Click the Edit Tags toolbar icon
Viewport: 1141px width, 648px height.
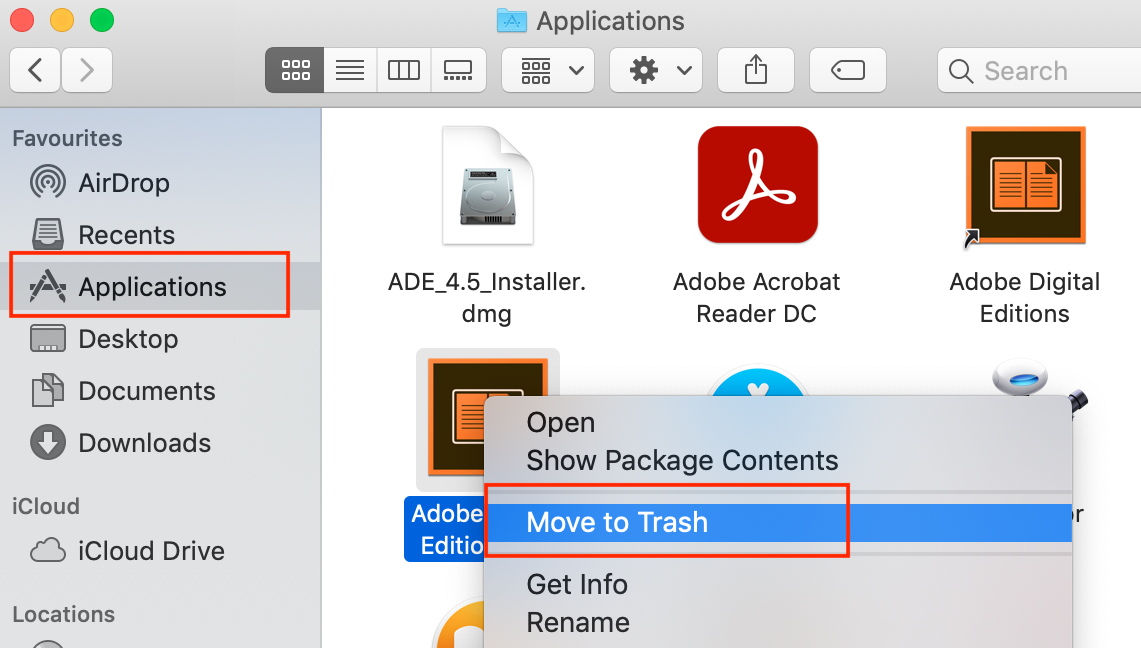(x=848, y=71)
